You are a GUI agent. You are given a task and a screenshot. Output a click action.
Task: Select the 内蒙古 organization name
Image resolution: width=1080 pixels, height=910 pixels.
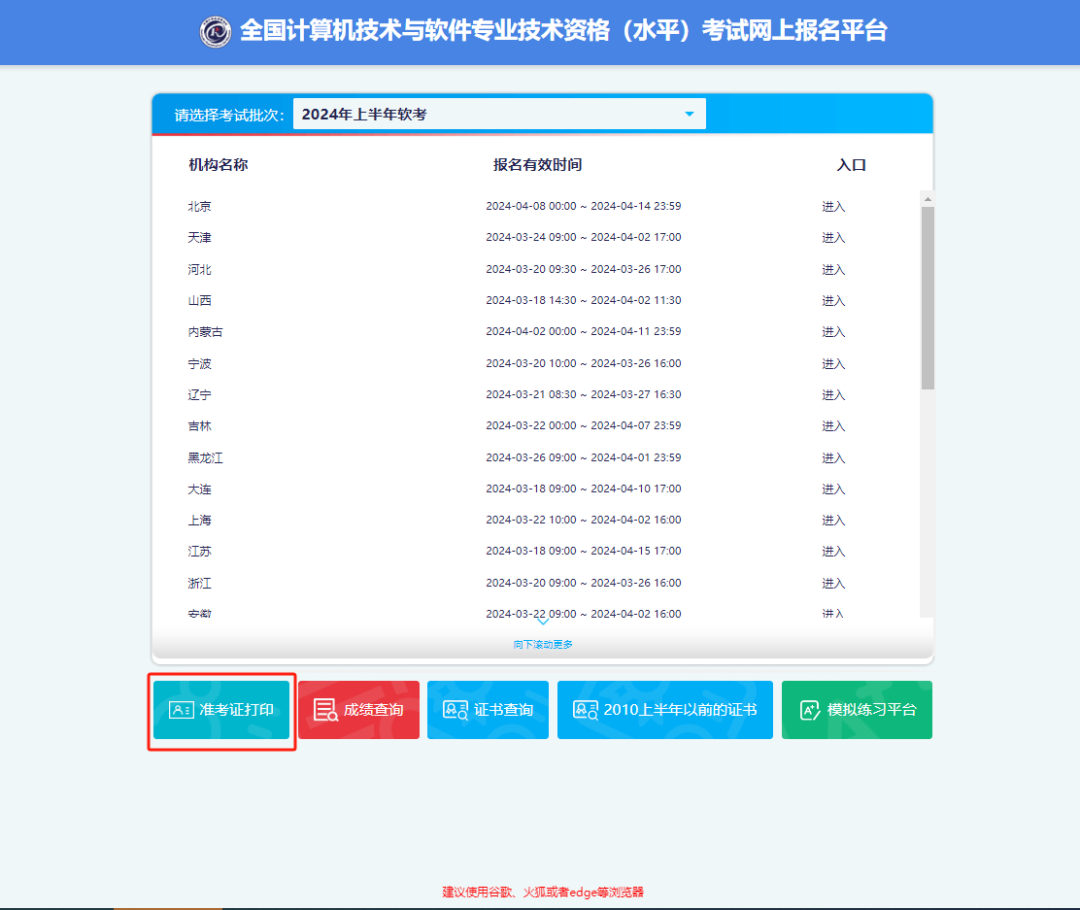(x=205, y=332)
